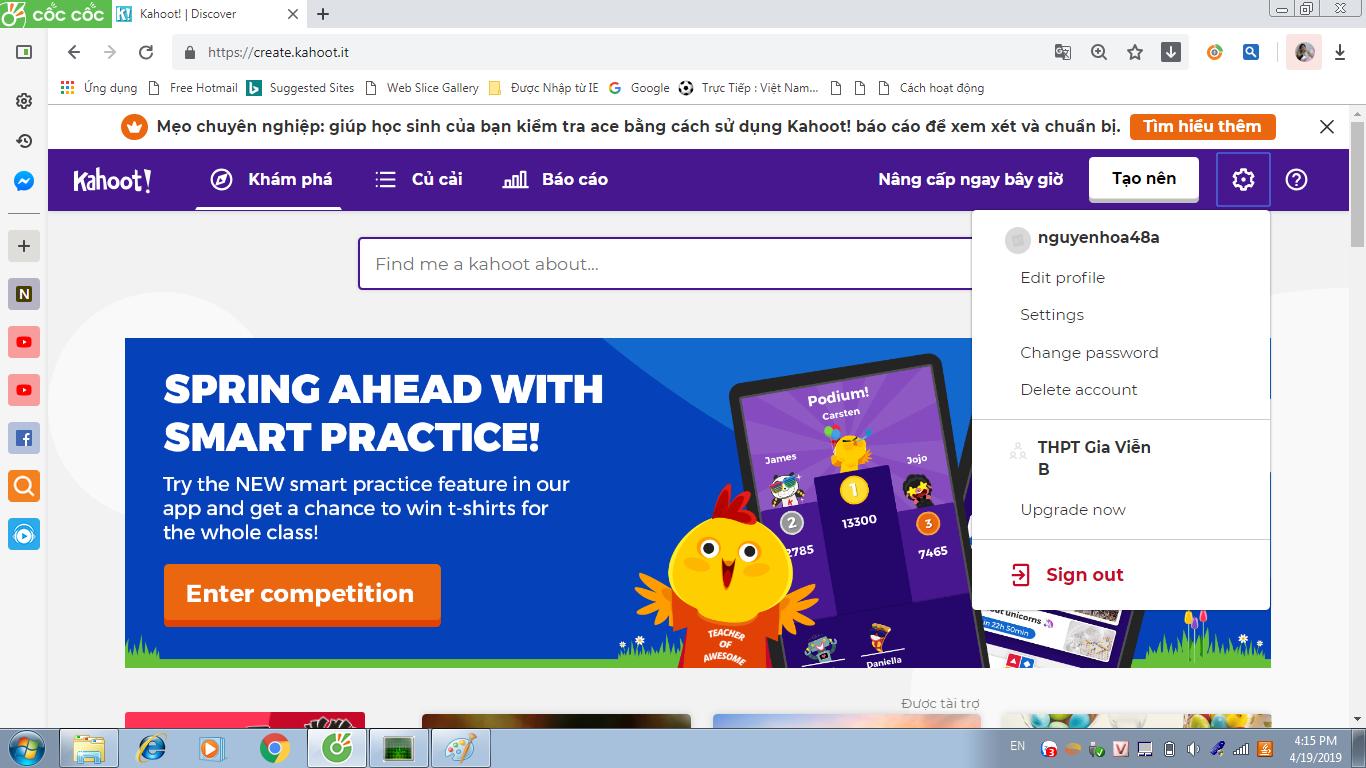Image resolution: width=1366 pixels, height=768 pixels.
Task: Click EN language indicator in taskbar
Action: point(1017,746)
